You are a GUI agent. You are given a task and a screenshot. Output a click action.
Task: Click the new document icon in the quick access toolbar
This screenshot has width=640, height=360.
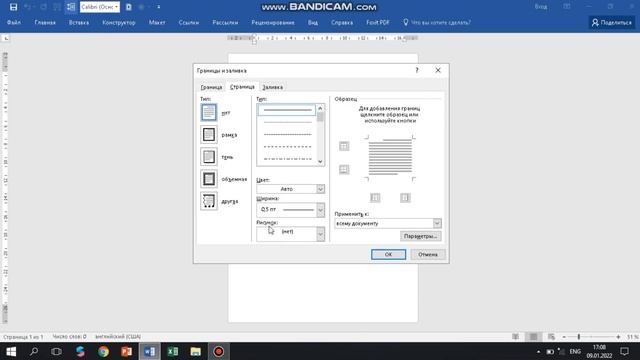pyautogui.click(x=129, y=7)
